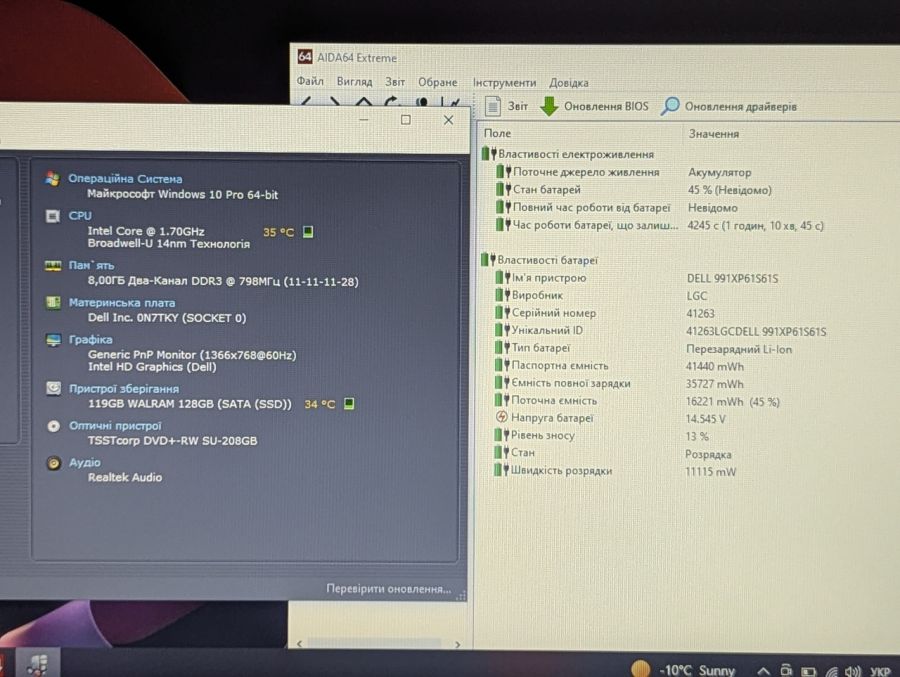Click the Windows flag OS icon
This screenshot has height=677, width=900.
tap(53, 179)
